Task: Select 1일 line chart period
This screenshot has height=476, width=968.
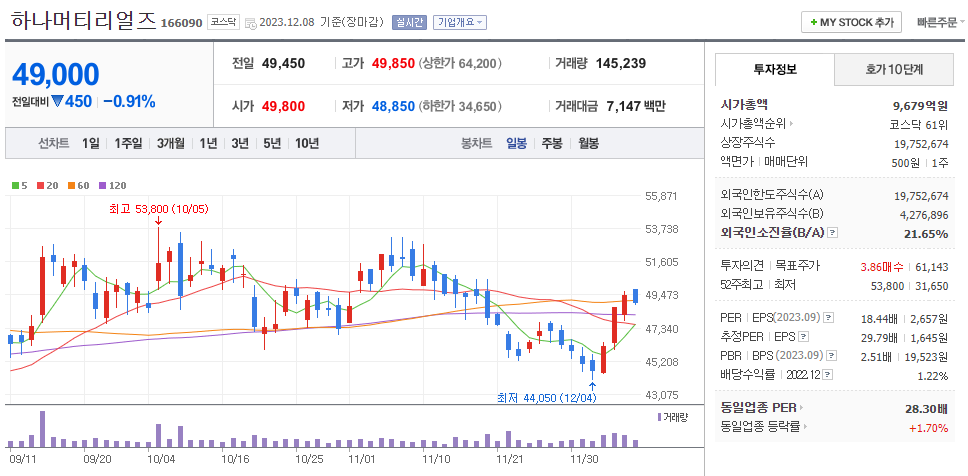Action: (91, 143)
